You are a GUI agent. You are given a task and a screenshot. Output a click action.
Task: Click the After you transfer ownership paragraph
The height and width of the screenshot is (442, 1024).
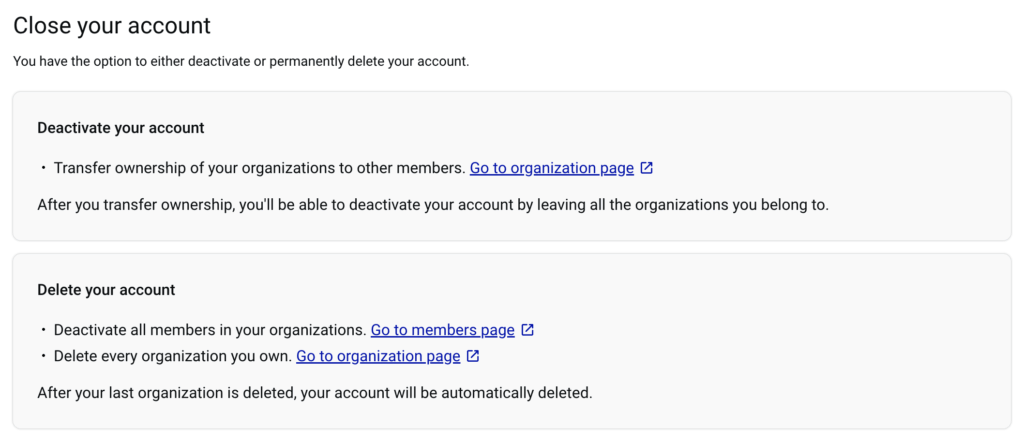433,205
